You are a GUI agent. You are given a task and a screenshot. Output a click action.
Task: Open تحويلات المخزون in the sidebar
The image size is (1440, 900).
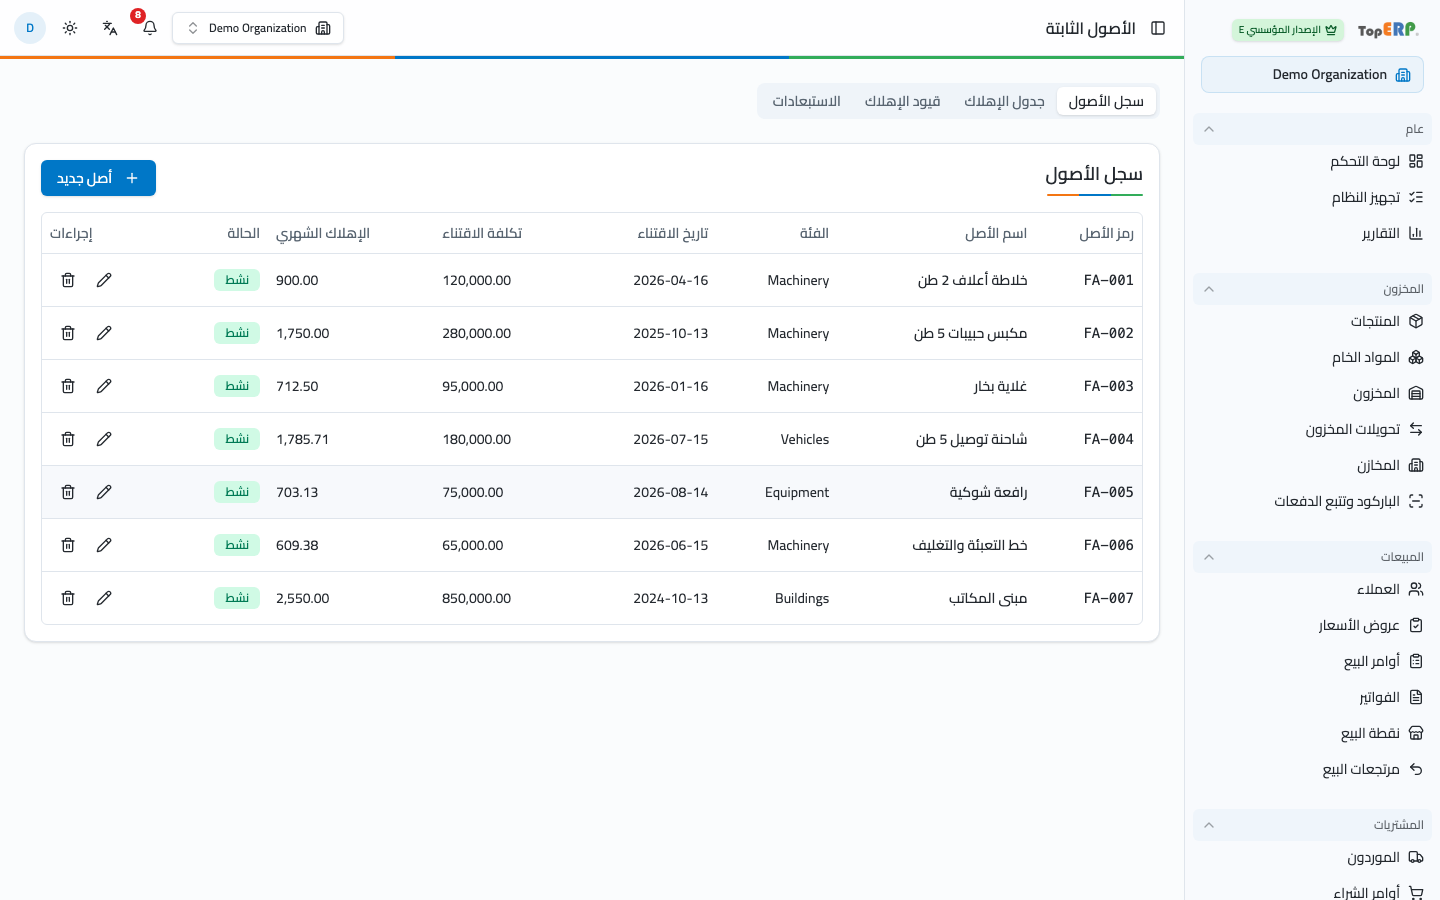pyautogui.click(x=1312, y=429)
